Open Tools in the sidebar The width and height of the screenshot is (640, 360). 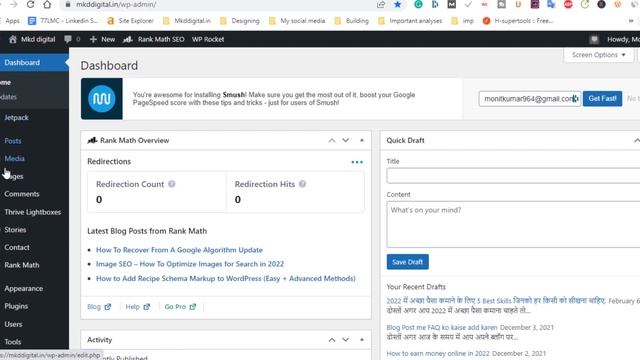point(13,342)
